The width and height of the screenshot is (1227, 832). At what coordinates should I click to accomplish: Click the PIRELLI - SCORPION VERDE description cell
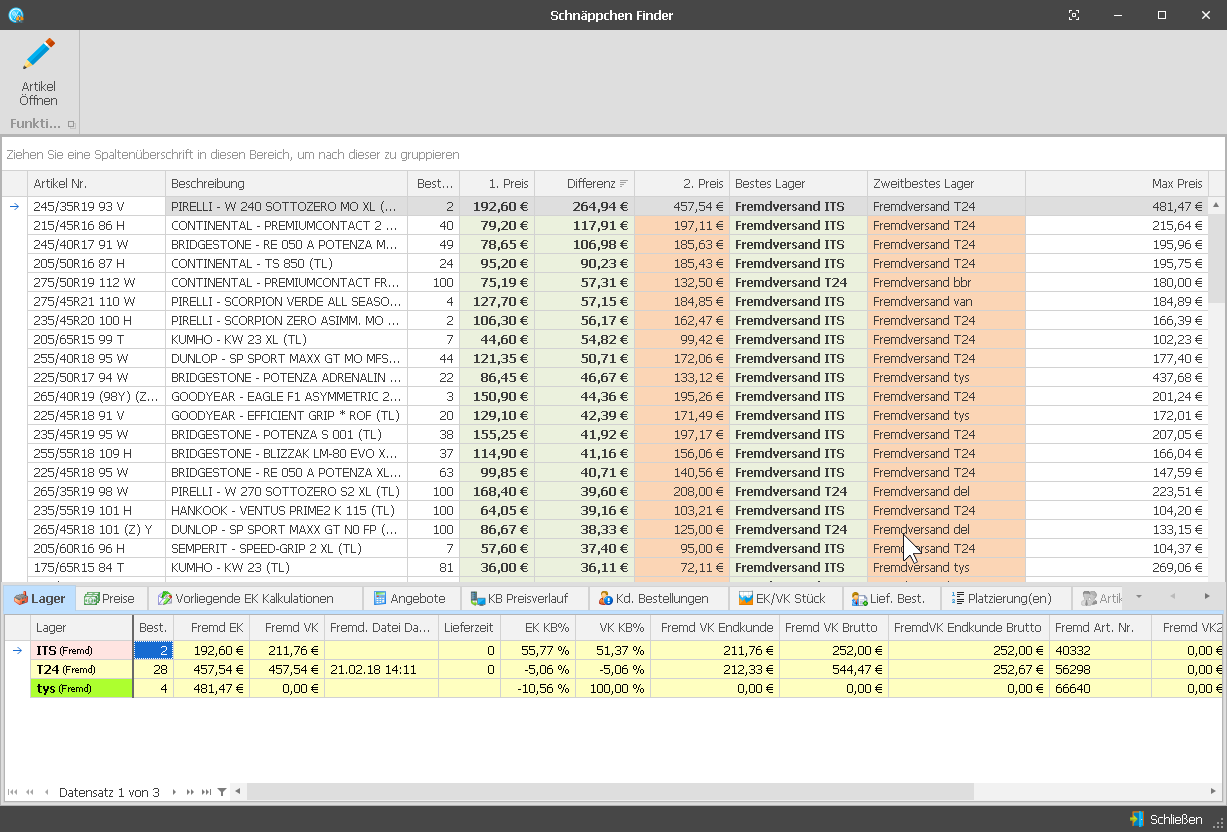click(286, 302)
